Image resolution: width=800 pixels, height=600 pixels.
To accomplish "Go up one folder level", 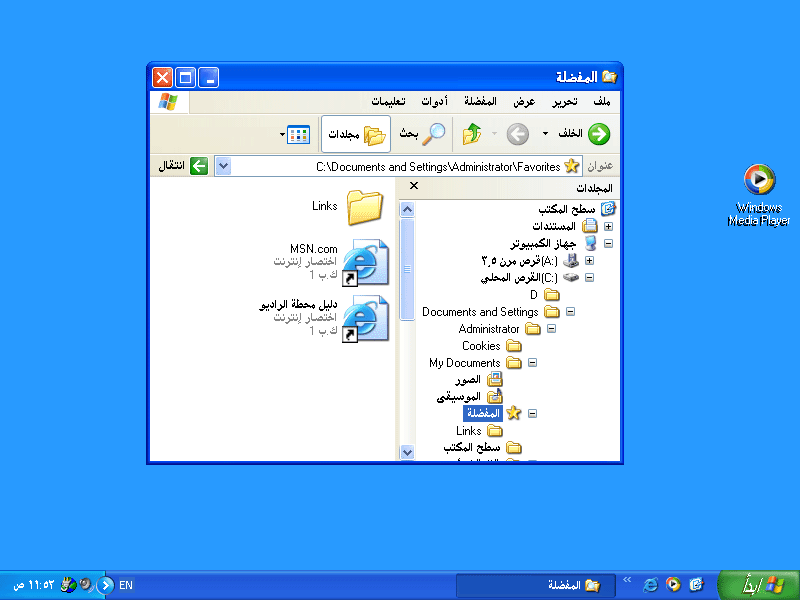I will 471,134.
